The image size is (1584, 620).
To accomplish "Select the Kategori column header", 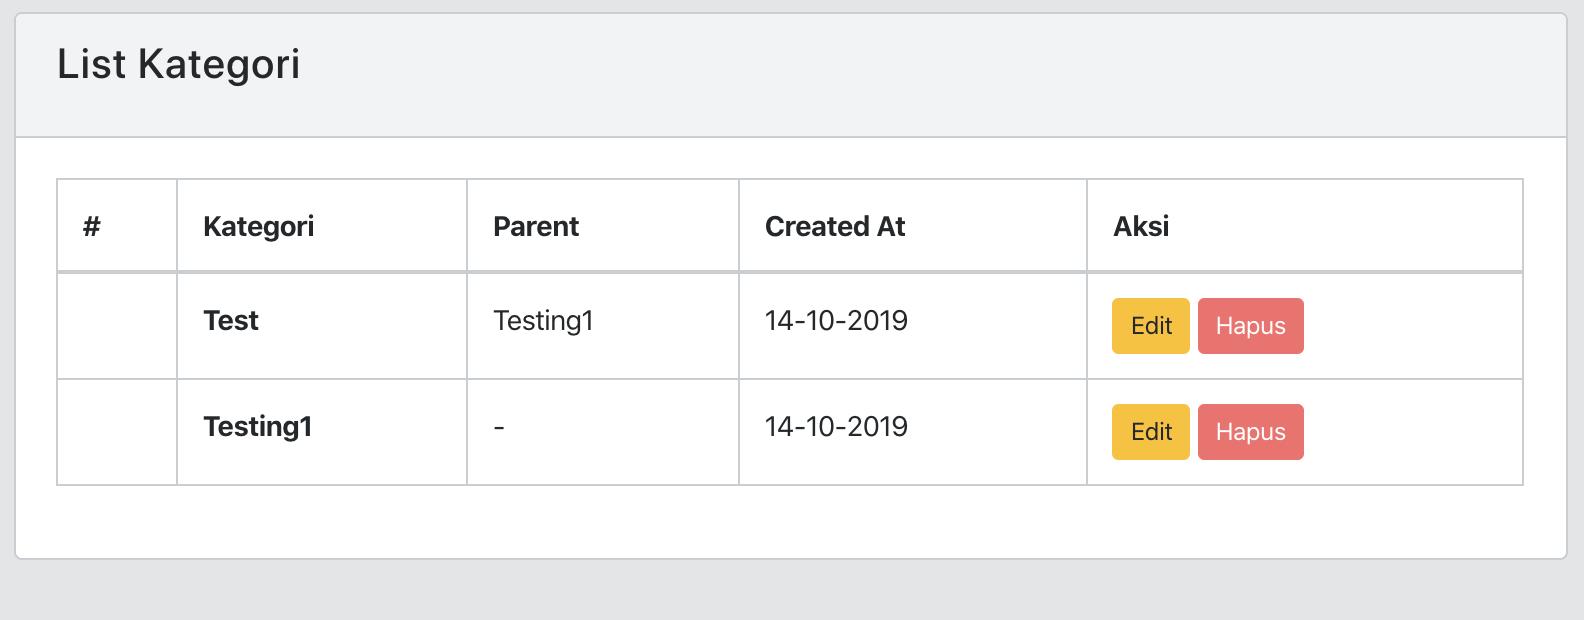I will 258,226.
